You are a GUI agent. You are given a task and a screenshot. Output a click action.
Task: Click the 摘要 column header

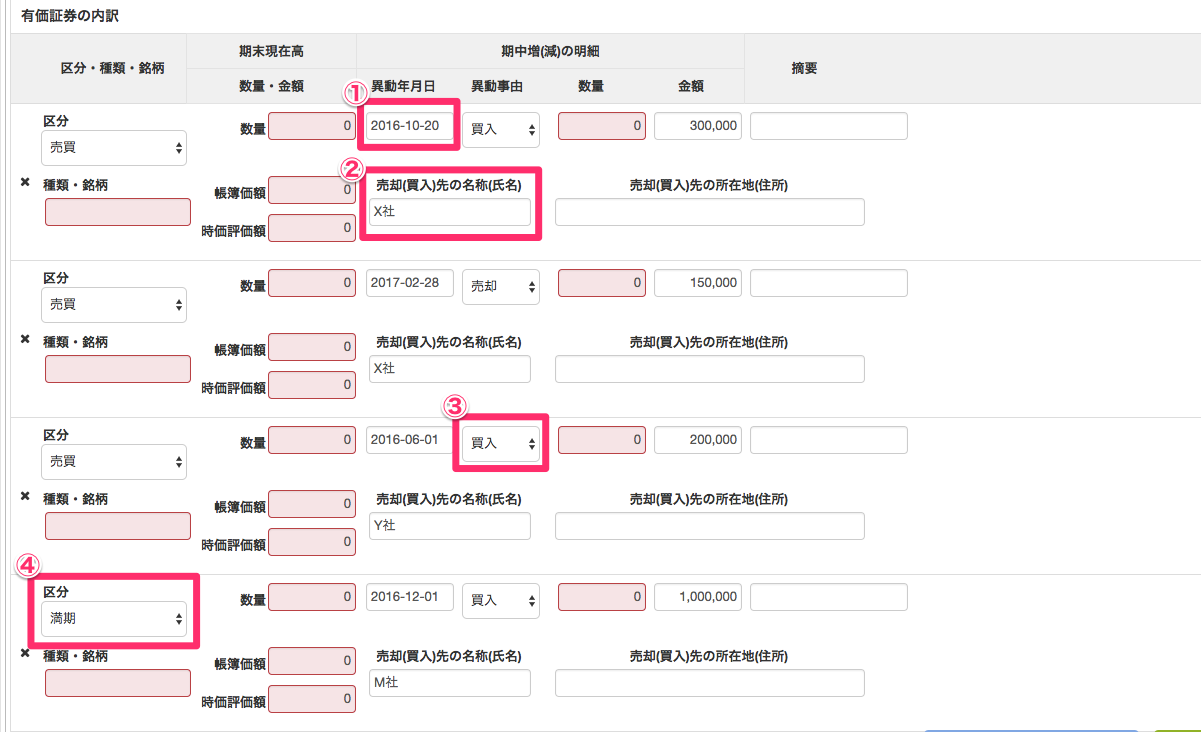point(805,68)
